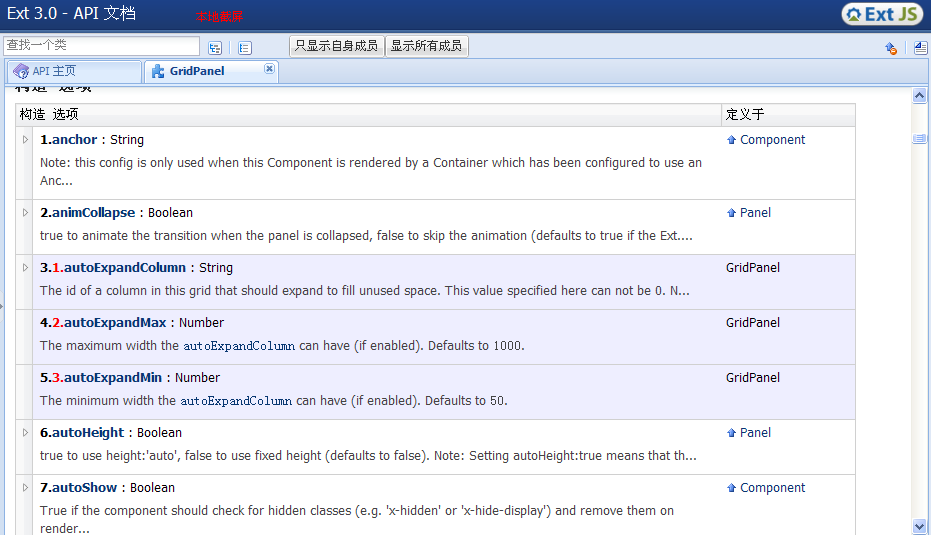Open the Panel link for autoHeight
Image resolution: width=931 pixels, height=535 pixels.
pyautogui.click(x=755, y=433)
